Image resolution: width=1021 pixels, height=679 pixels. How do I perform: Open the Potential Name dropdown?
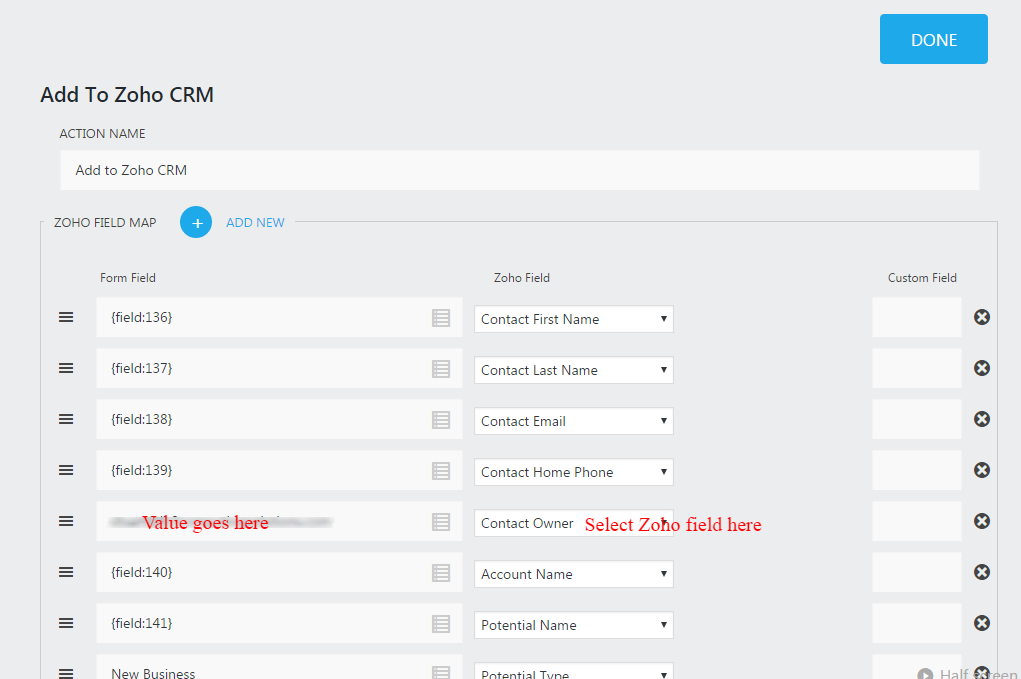tap(573, 625)
